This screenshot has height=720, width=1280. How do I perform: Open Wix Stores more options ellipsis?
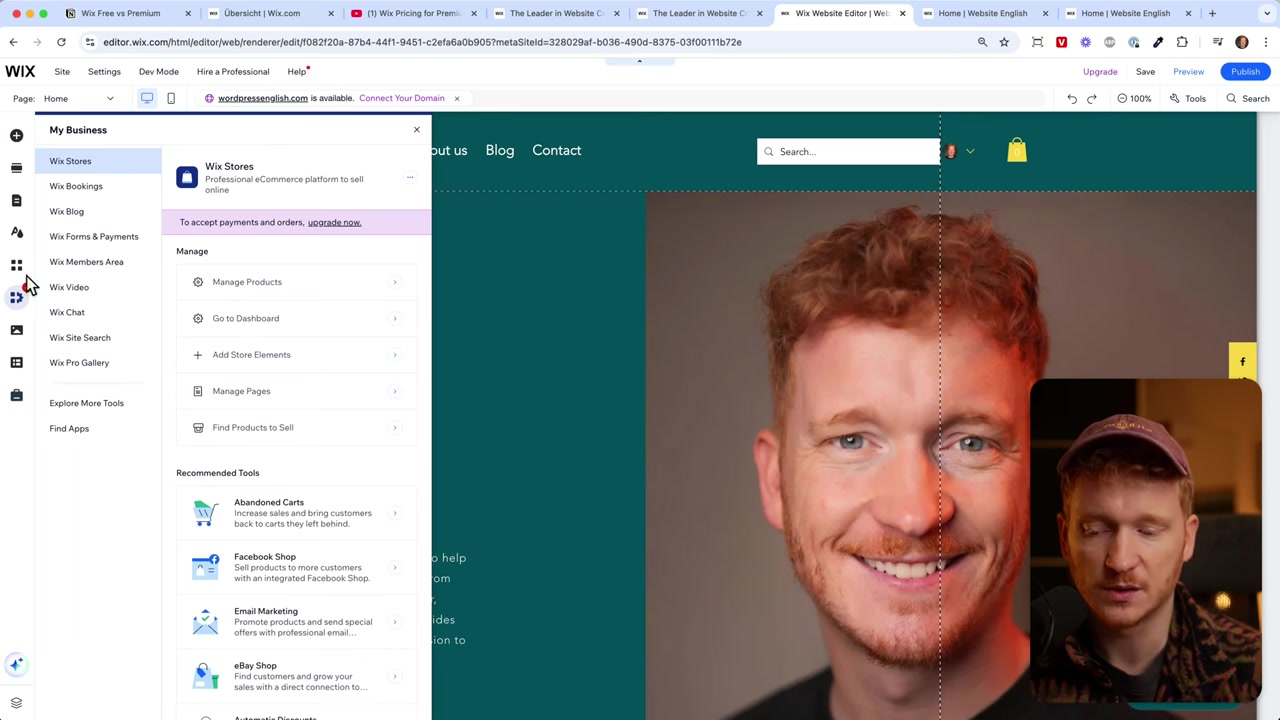point(409,178)
